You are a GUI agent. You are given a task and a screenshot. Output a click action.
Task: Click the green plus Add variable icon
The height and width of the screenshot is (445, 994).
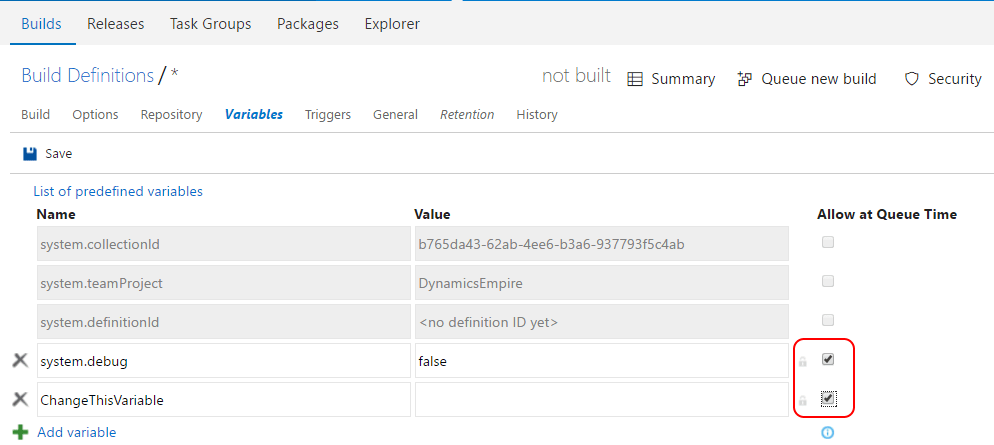(x=20, y=433)
